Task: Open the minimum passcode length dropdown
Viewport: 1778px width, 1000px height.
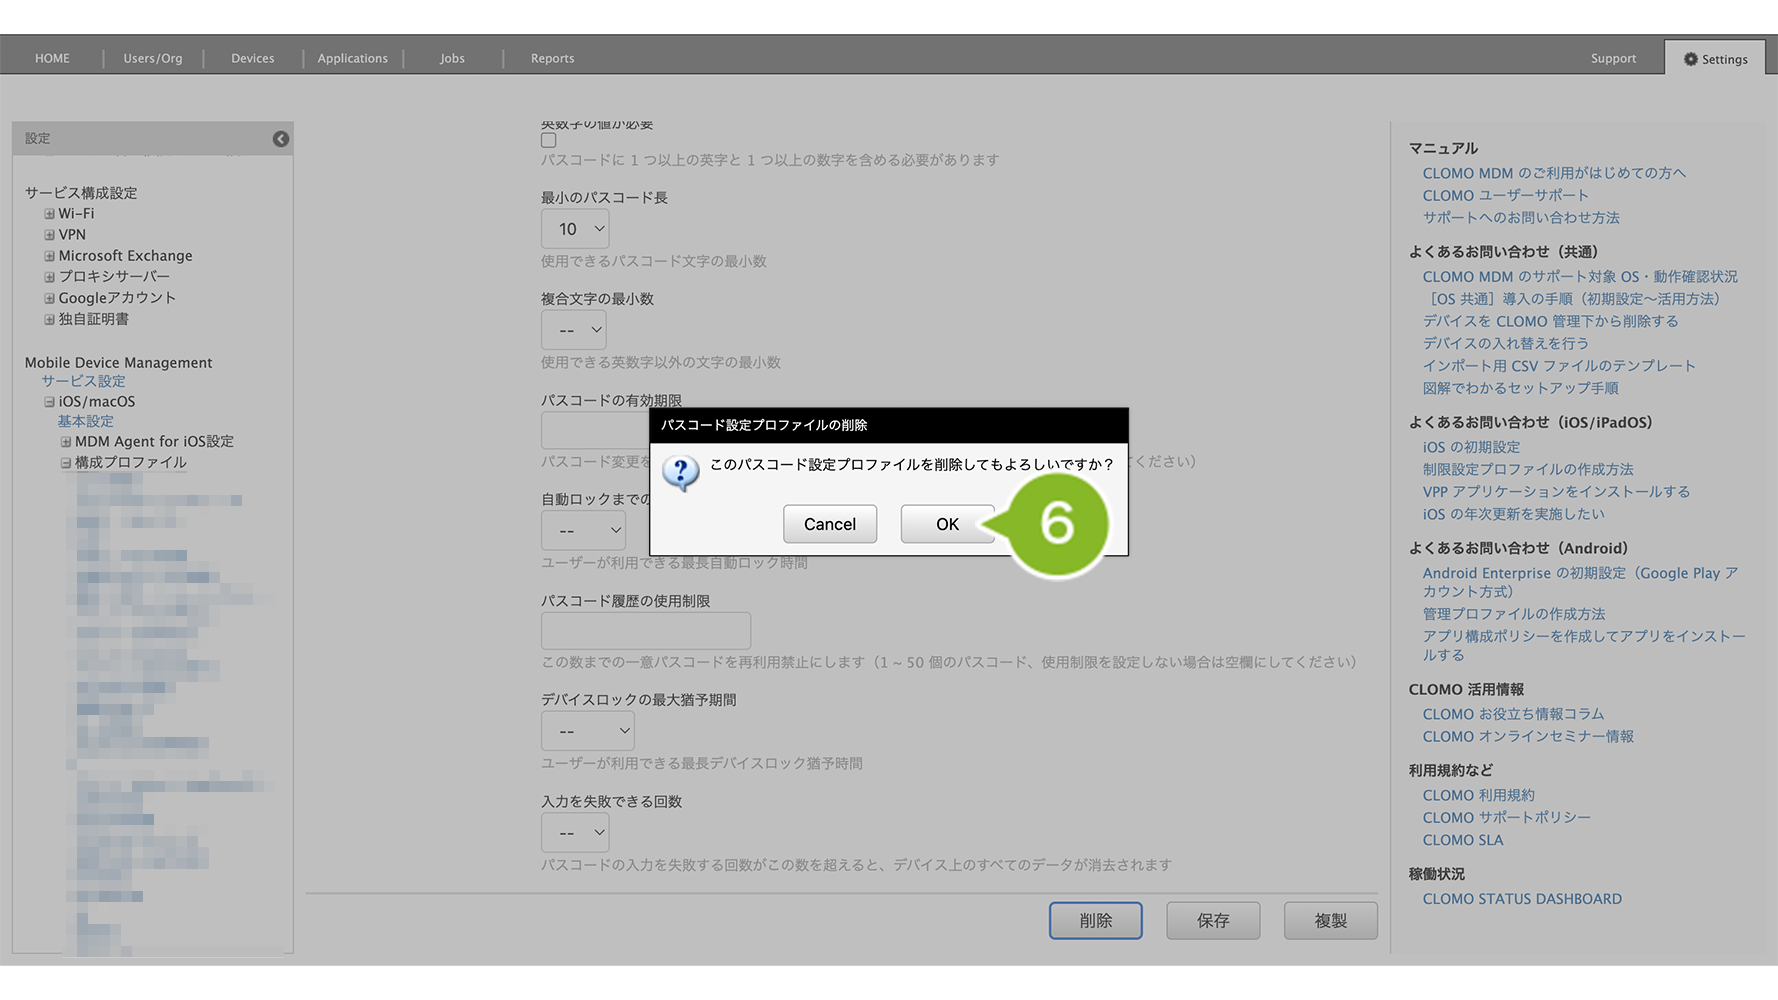Action: (x=575, y=229)
